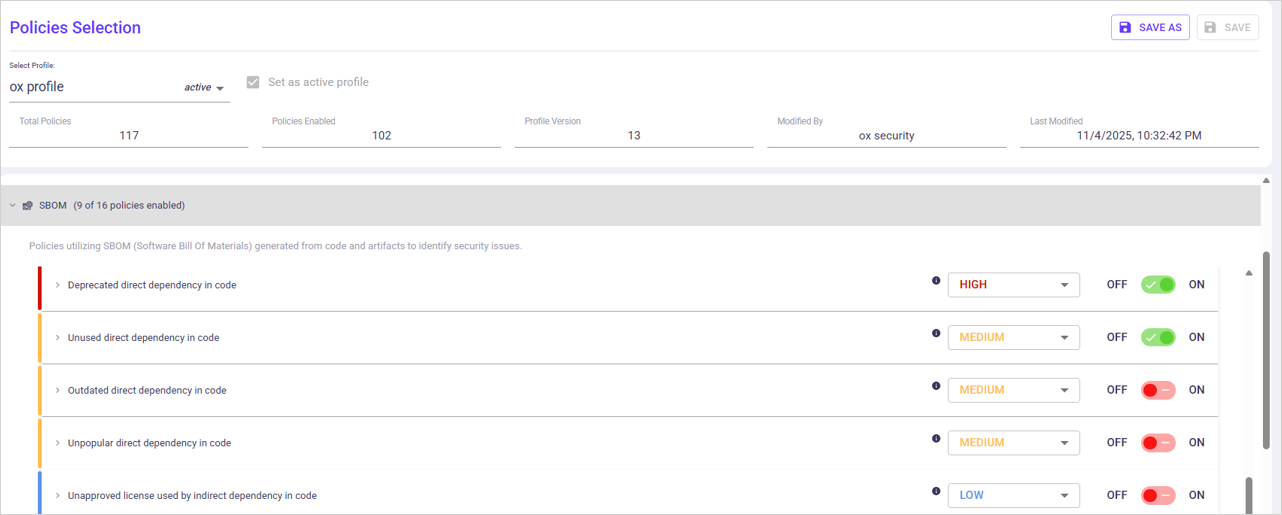Click the disabled Save button
This screenshot has width=1282, height=515.
1228,28
